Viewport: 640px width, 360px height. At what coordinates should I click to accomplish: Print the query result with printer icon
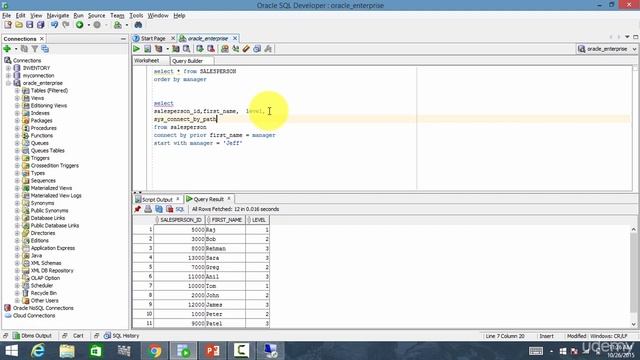coord(148,209)
